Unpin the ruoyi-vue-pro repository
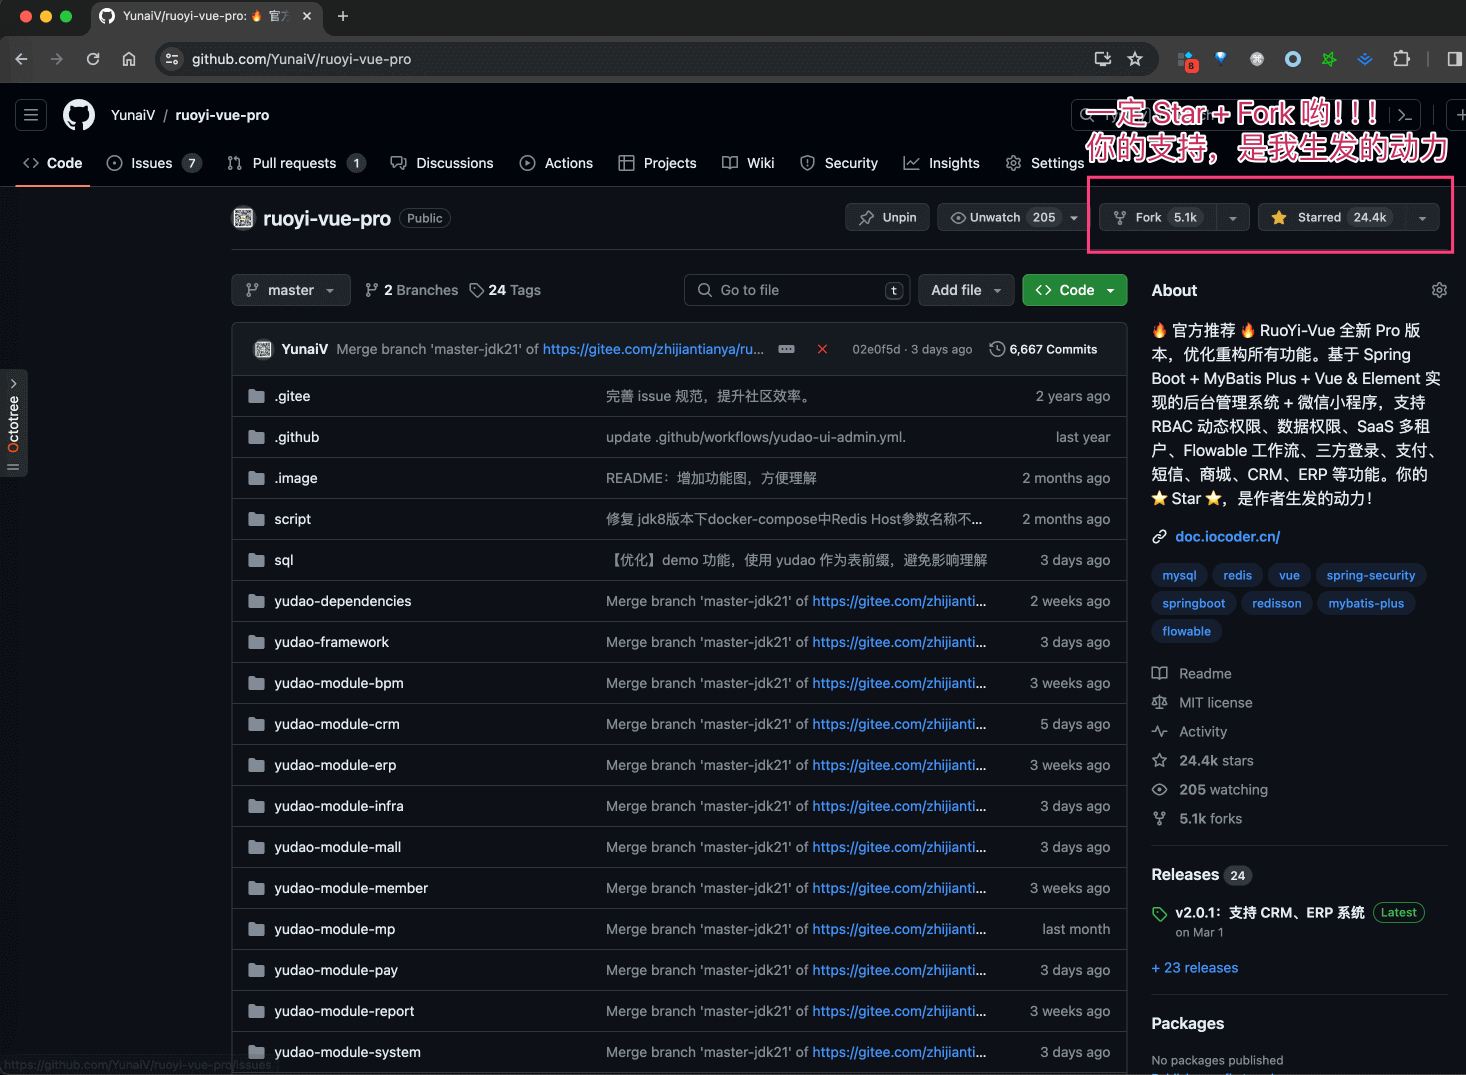Screen dimensions: 1466x1075 (888, 217)
